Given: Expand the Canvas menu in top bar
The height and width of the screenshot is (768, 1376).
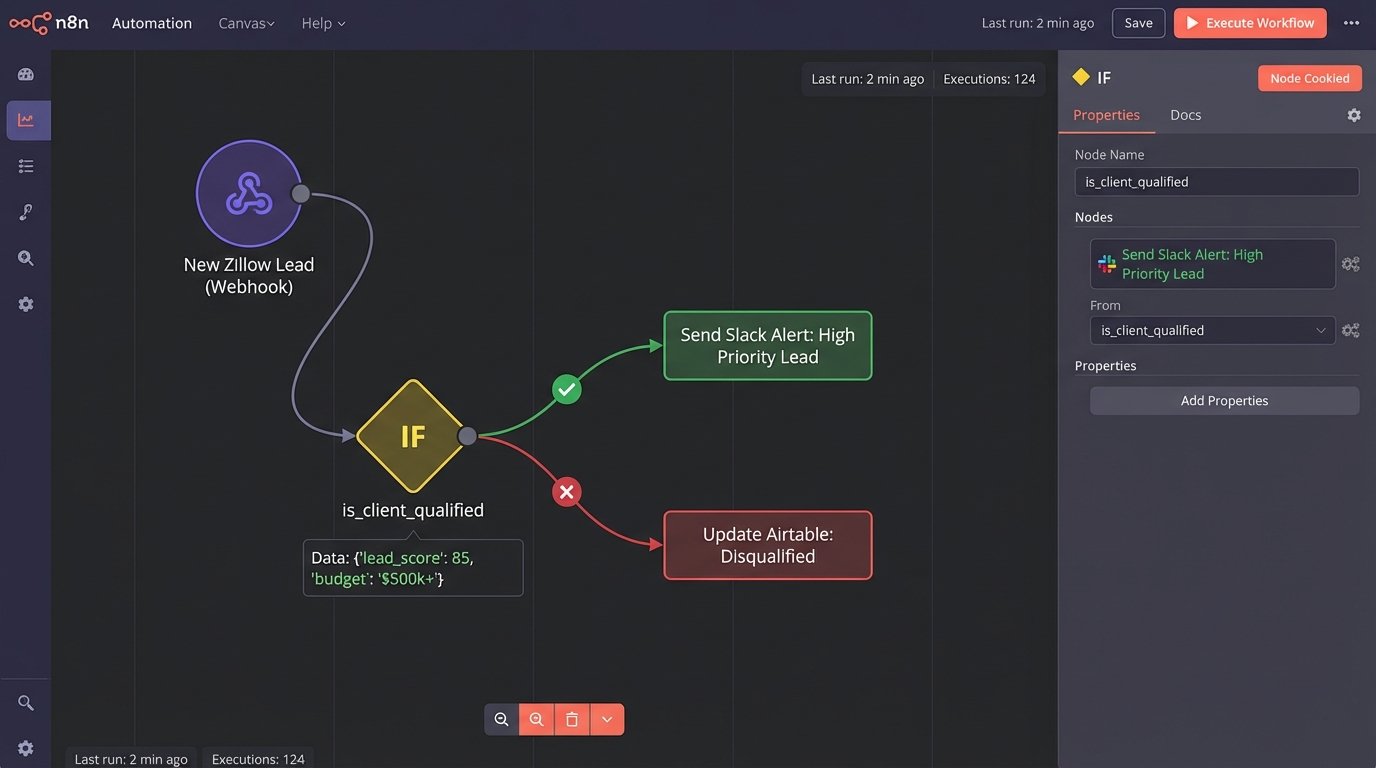Looking at the screenshot, I should (246, 23).
